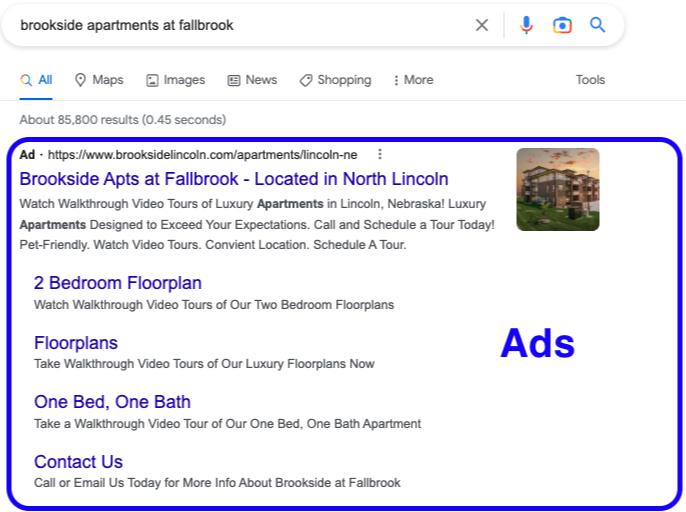Viewport: 686px width, 512px height.
Task: Click 'Watch Walkthrough Video Tours of Our Two Bedroom Floorplans'
Action: (214, 305)
